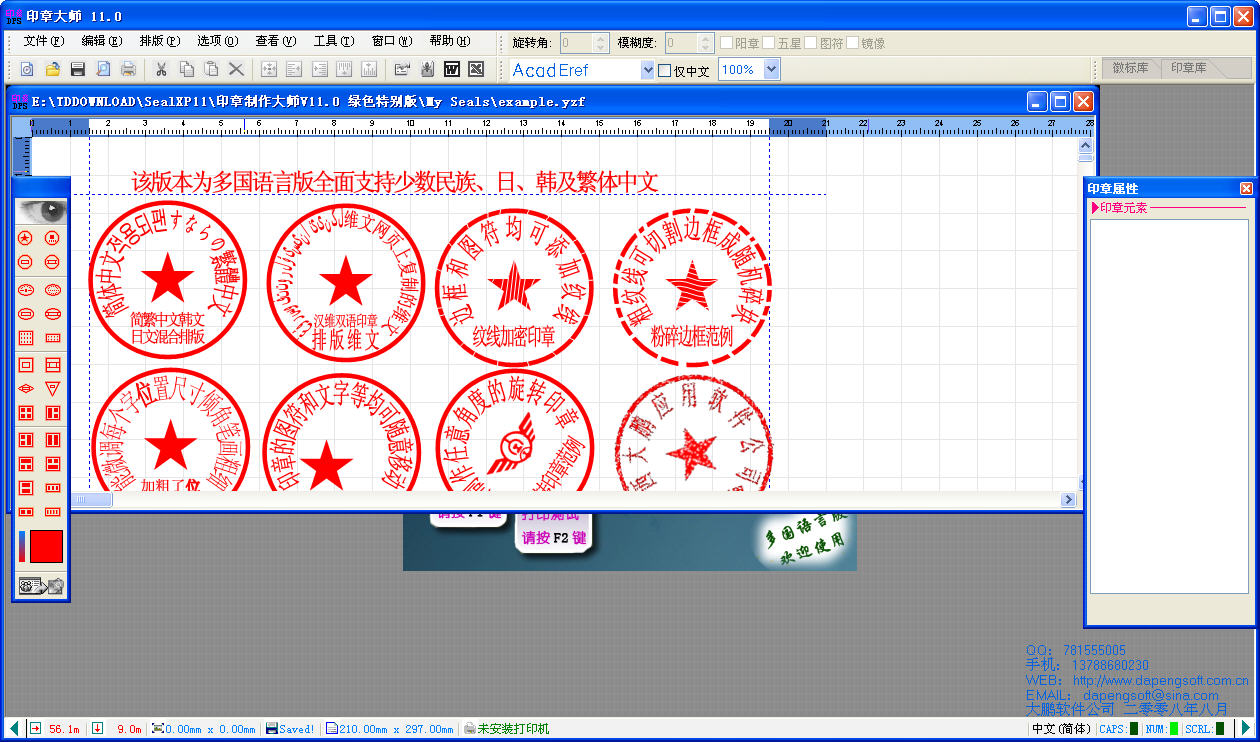Click the Print printer icon

coord(128,69)
